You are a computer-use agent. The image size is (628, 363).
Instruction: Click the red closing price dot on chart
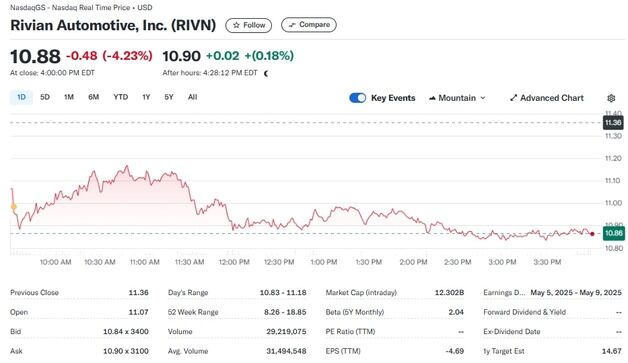(592, 234)
